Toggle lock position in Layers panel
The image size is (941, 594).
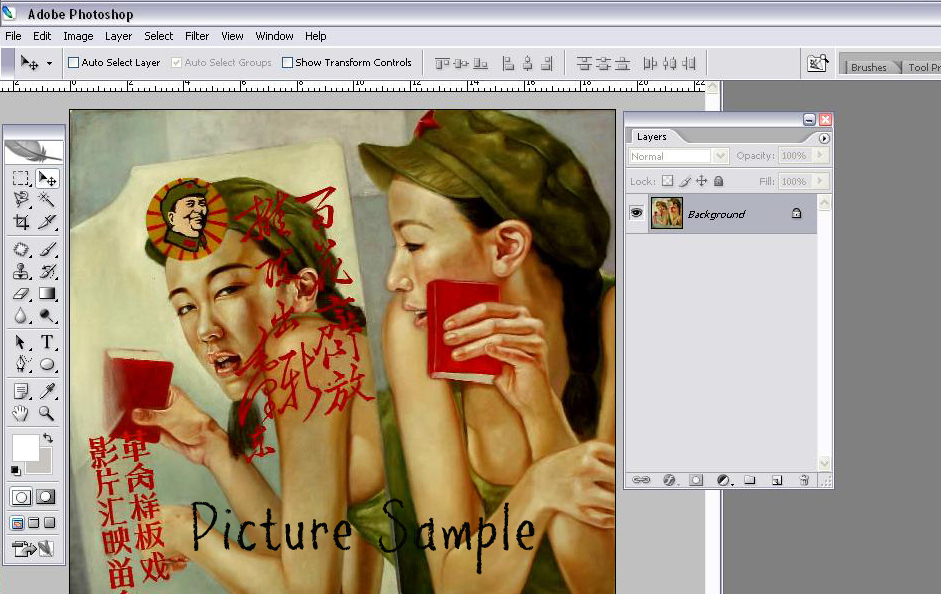(702, 181)
